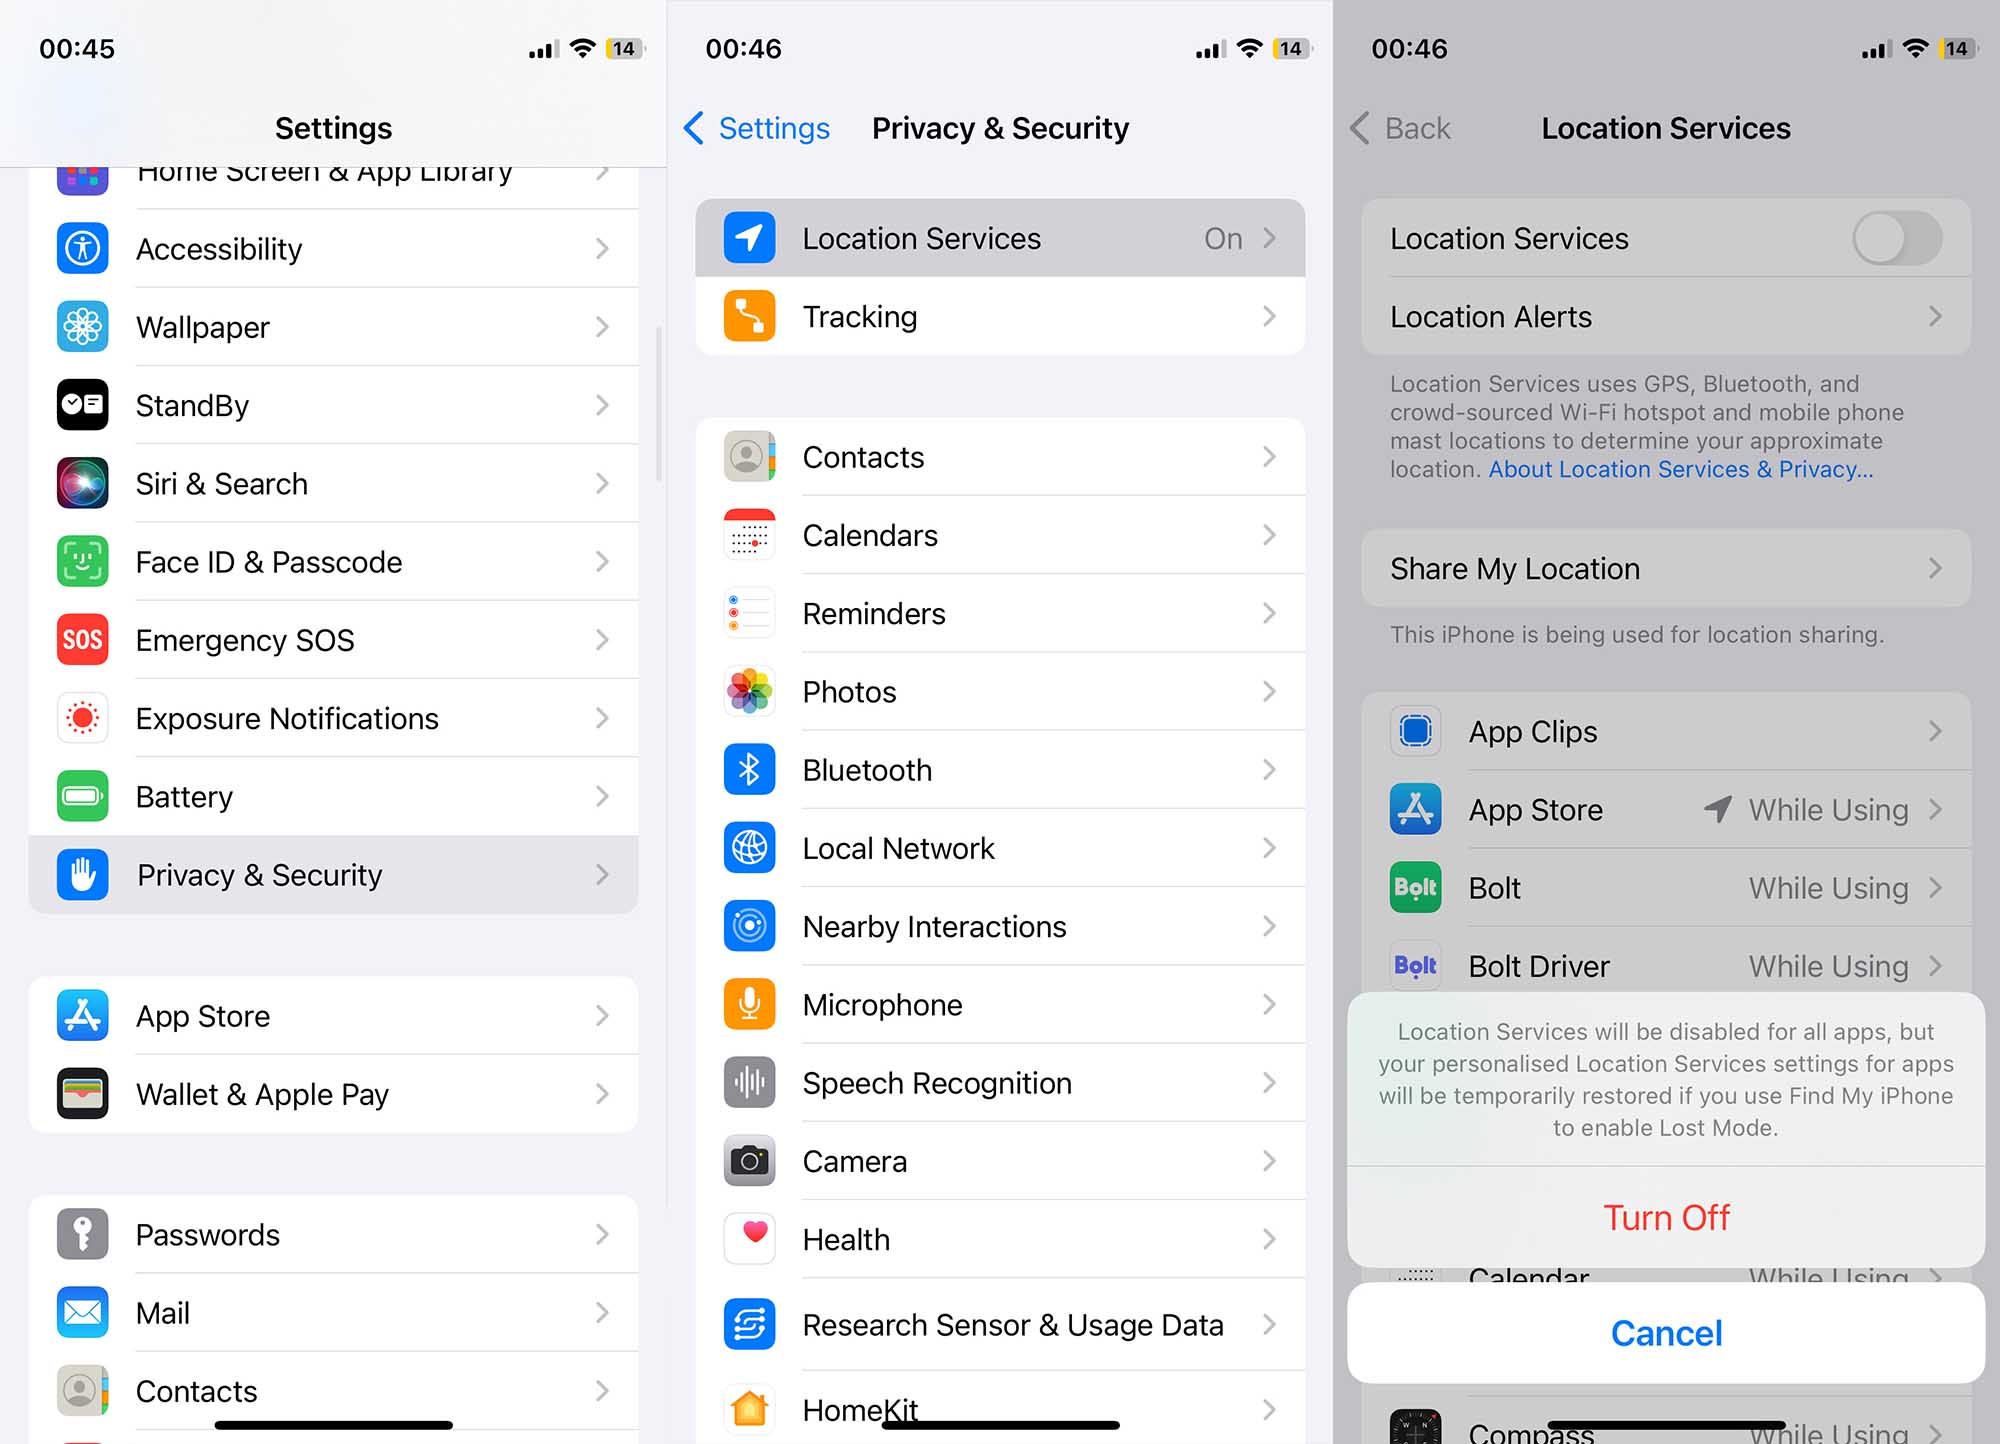Tap Turn Off to disable Location Services
The image size is (2000, 1444).
pyautogui.click(x=1666, y=1216)
